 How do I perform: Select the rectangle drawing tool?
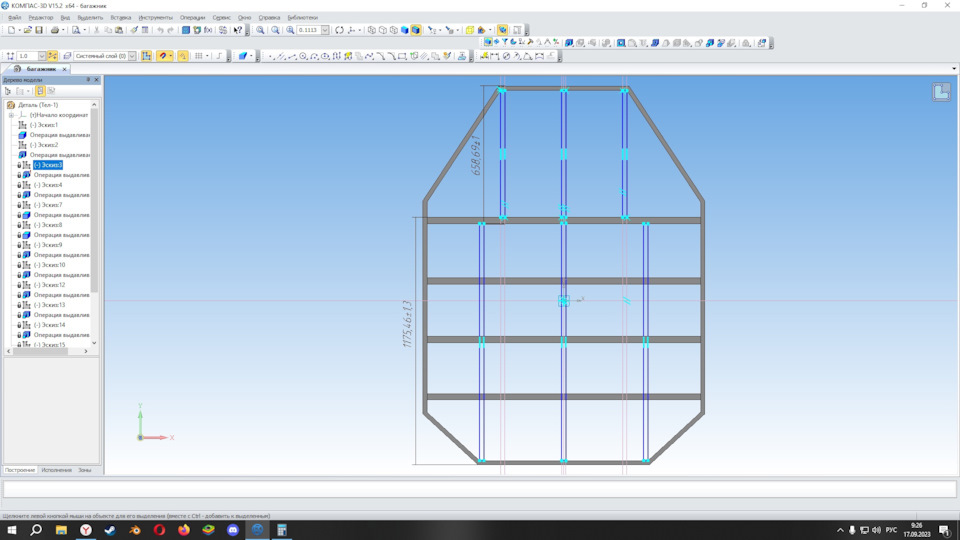tap(402, 56)
